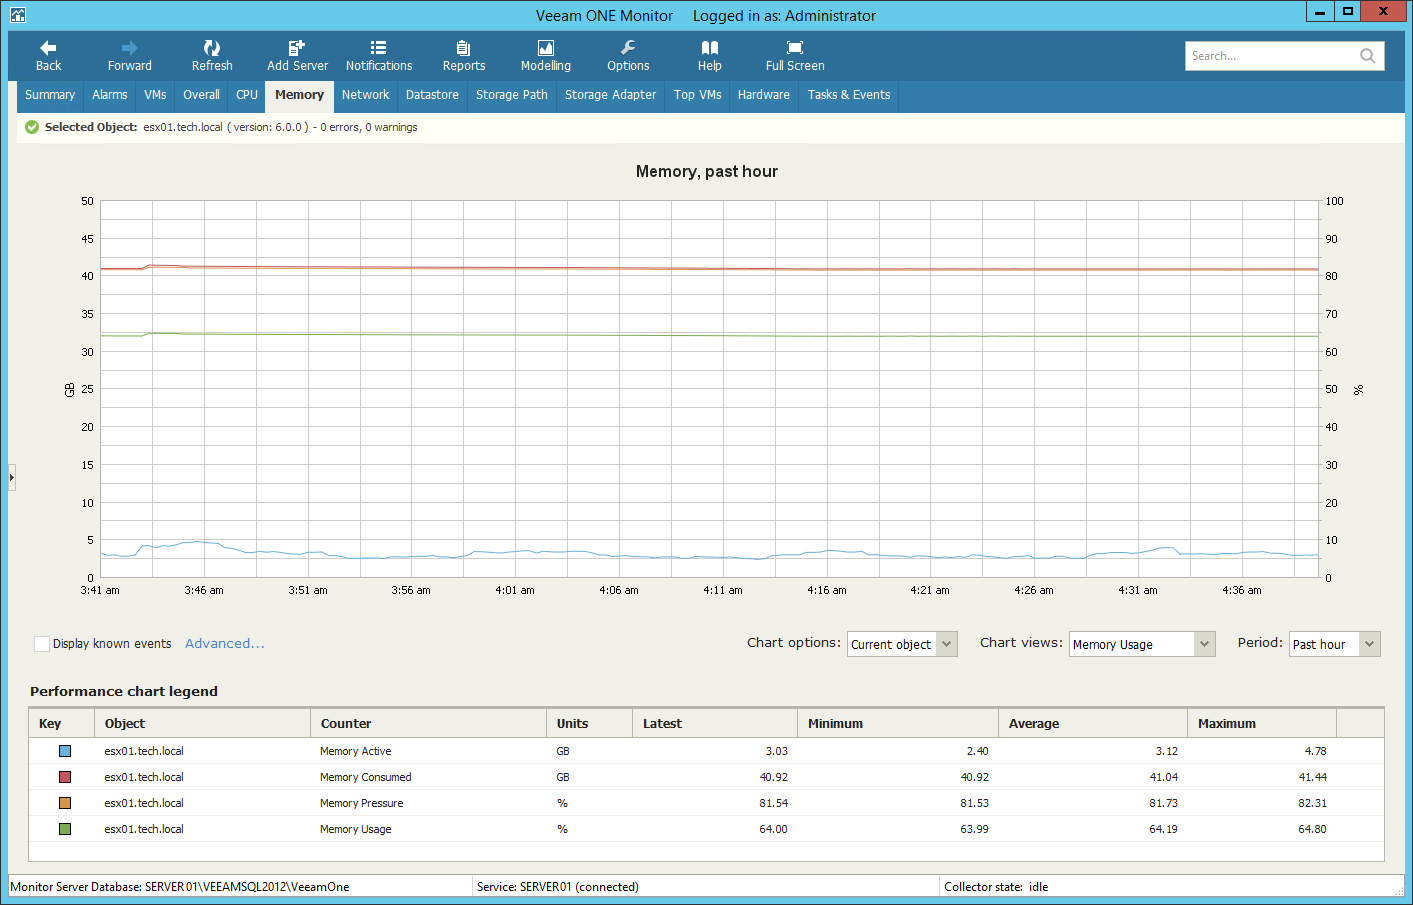Image resolution: width=1413 pixels, height=905 pixels.
Task: Click the Maximum value 82.31
Action: click(1313, 803)
